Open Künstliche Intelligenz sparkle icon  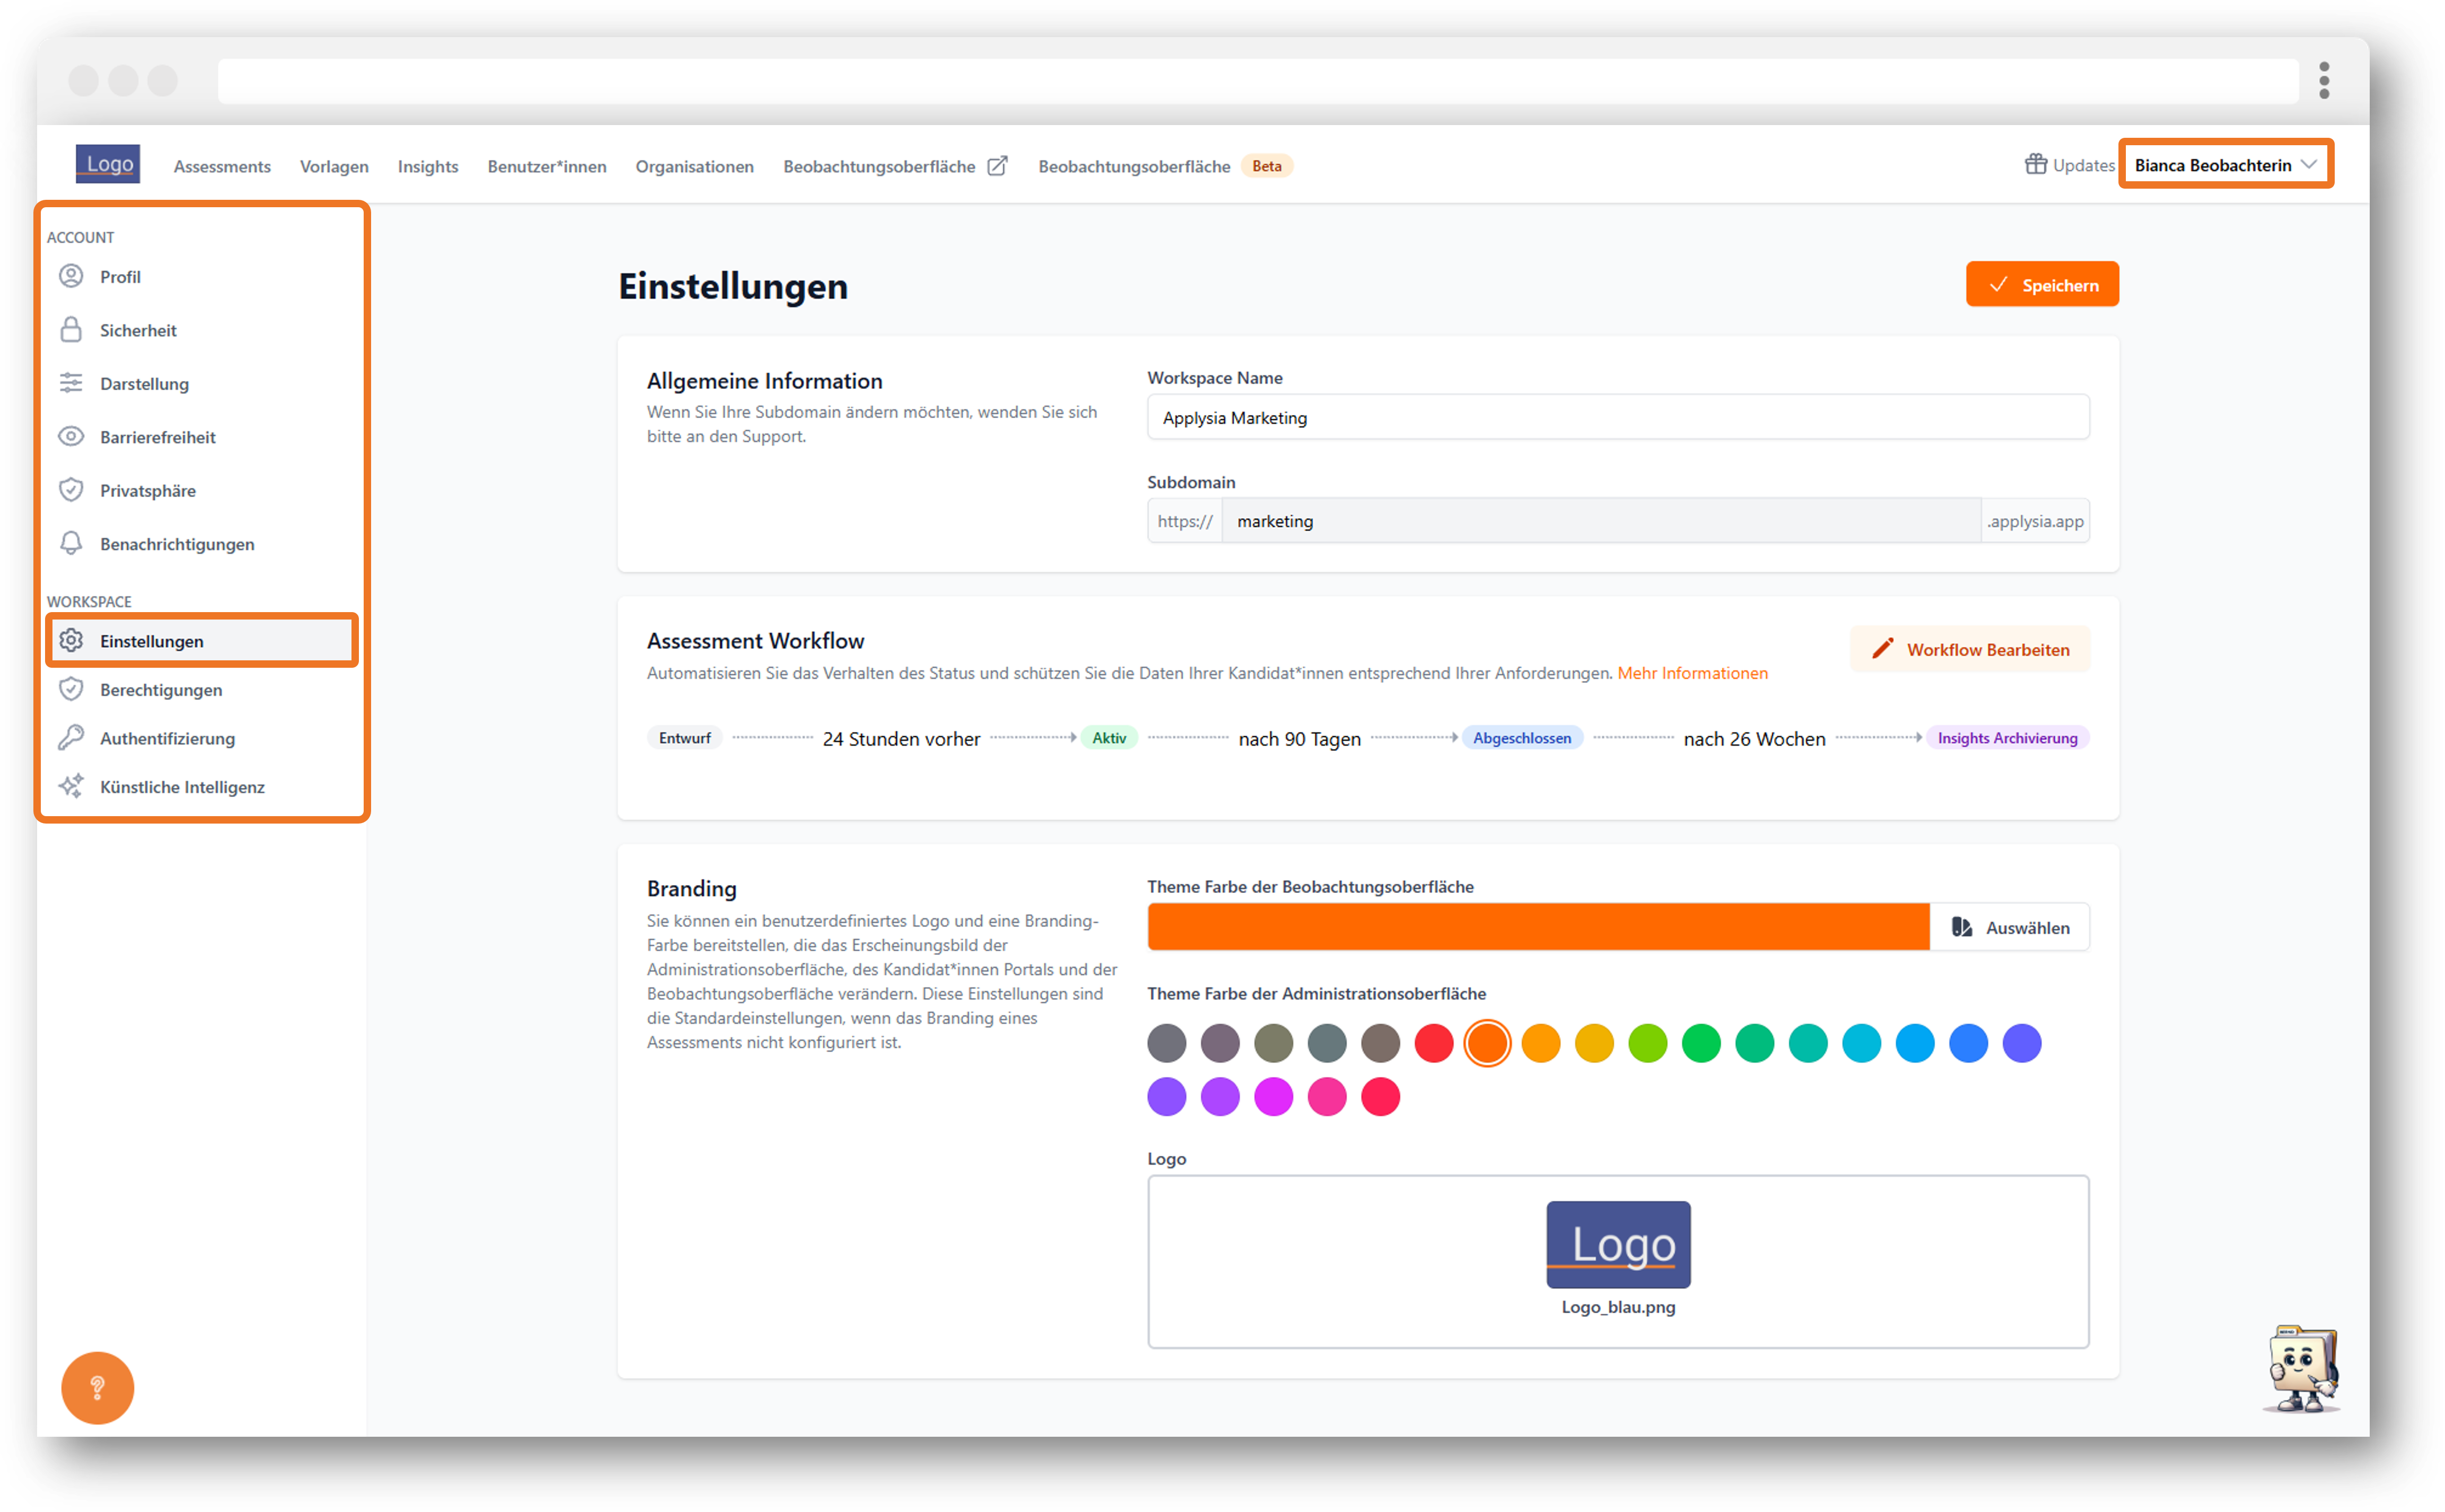click(x=71, y=787)
